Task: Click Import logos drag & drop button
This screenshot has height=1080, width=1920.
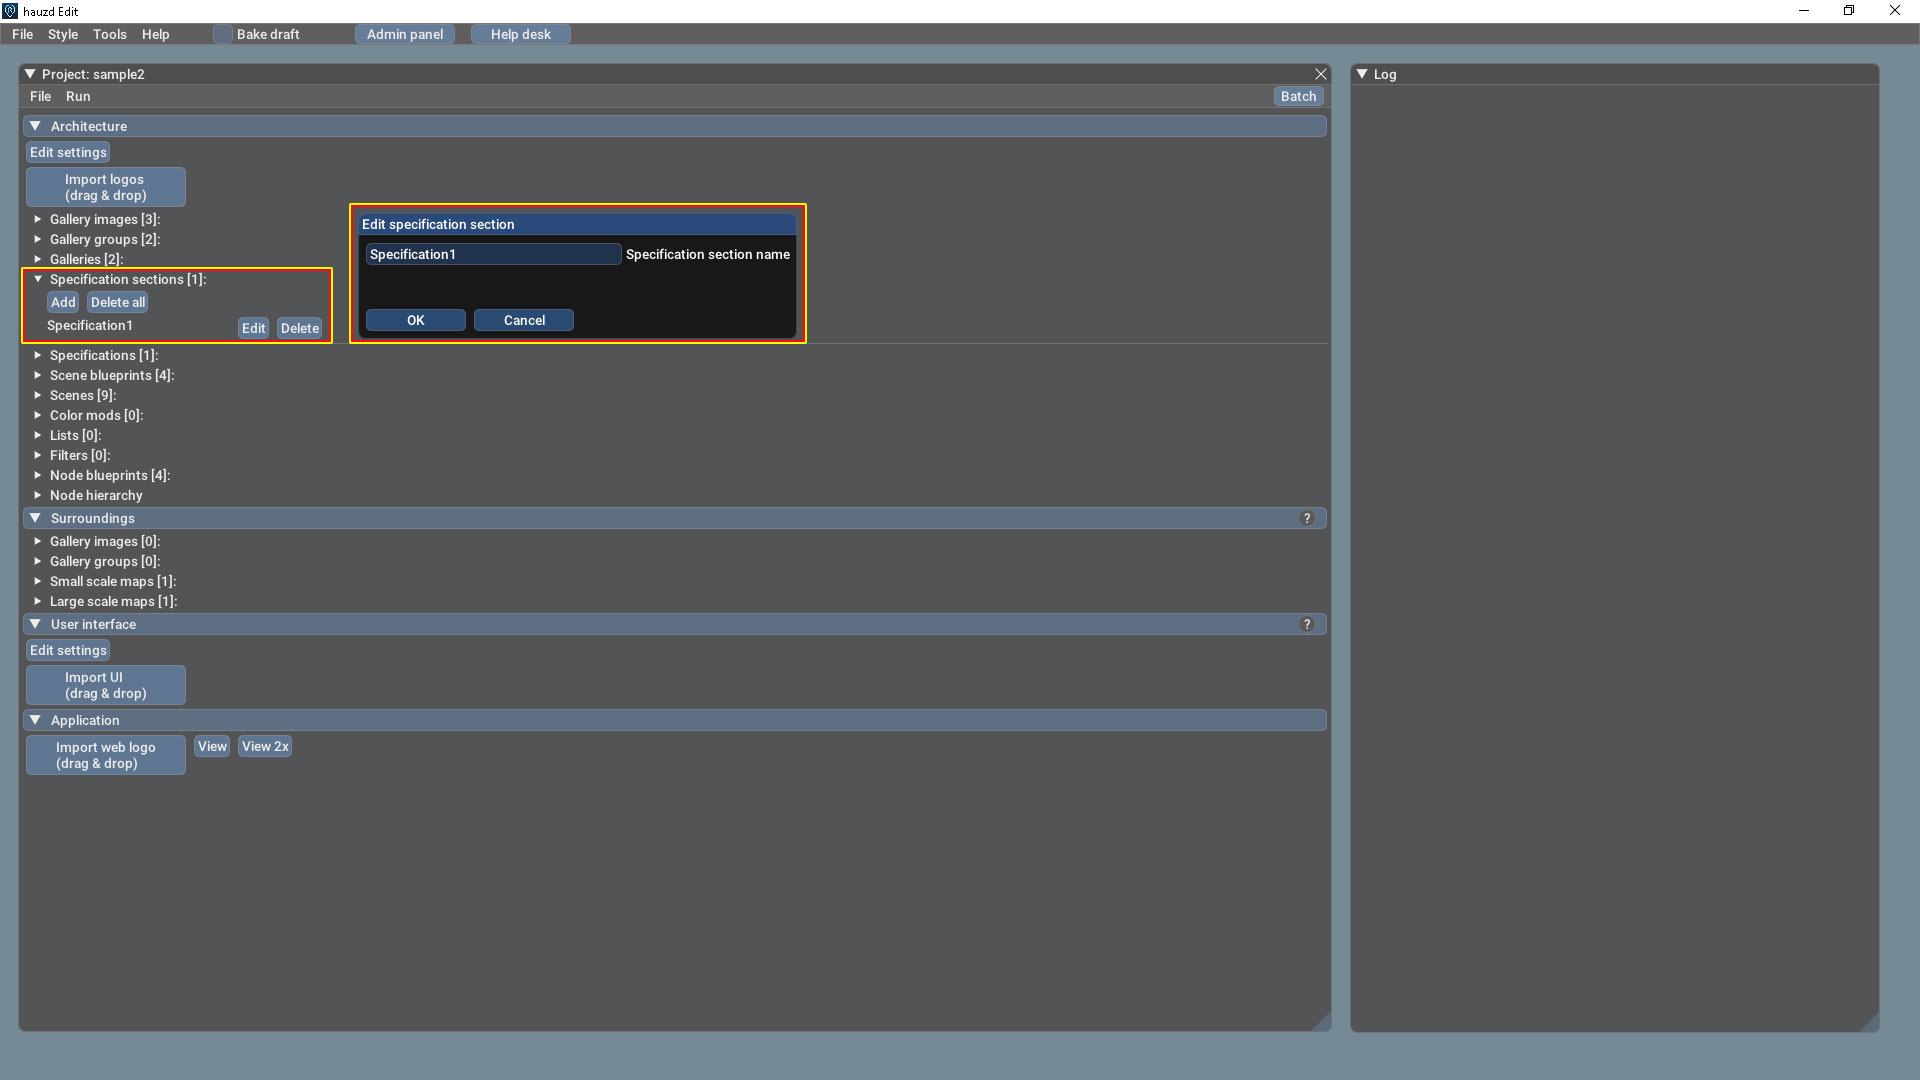Action: (x=105, y=187)
